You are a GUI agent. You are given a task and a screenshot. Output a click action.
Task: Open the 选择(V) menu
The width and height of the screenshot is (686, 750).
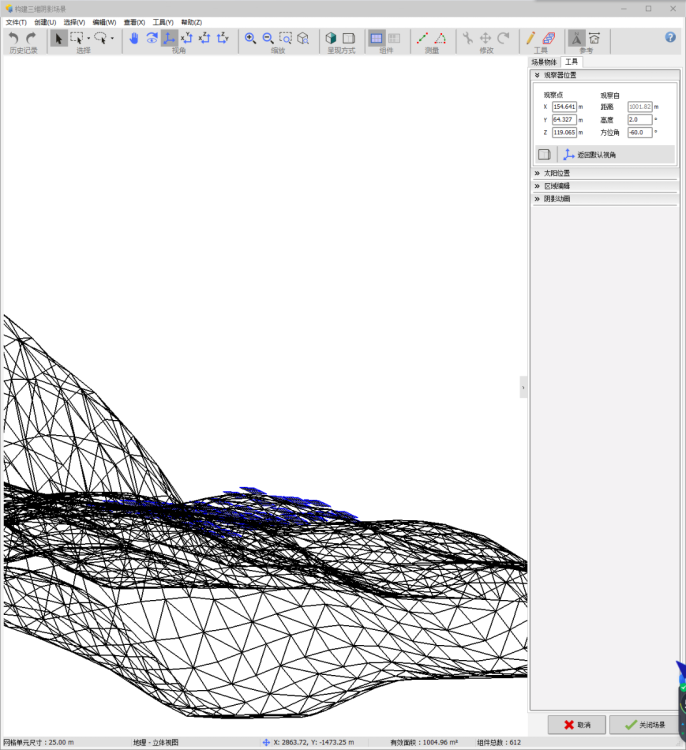[74, 22]
